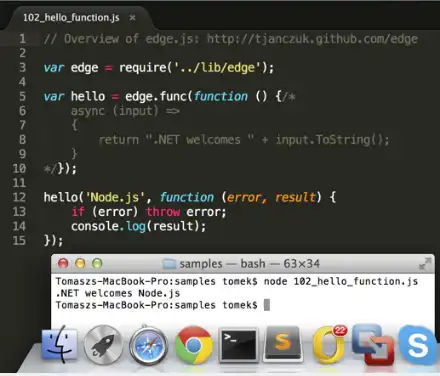Screen dimensions: 440x376
Task: Minimize the samples bash terminal window
Action: [x=80, y=263]
